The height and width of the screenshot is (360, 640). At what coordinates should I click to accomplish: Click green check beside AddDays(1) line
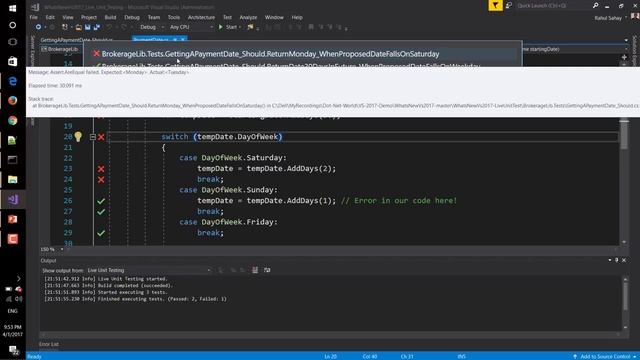point(101,201)
